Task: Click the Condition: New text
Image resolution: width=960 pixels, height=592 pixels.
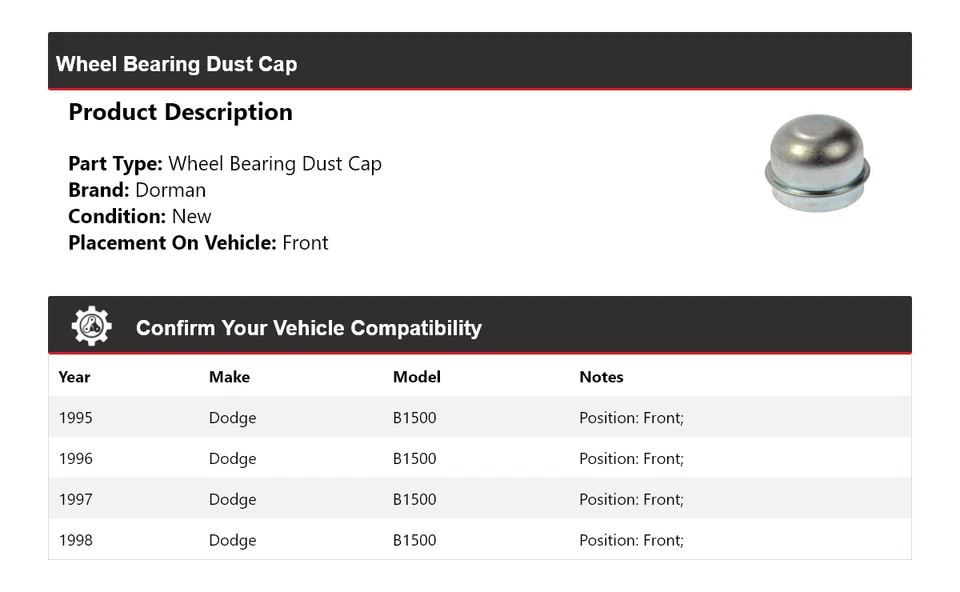Action: (140, 216)
